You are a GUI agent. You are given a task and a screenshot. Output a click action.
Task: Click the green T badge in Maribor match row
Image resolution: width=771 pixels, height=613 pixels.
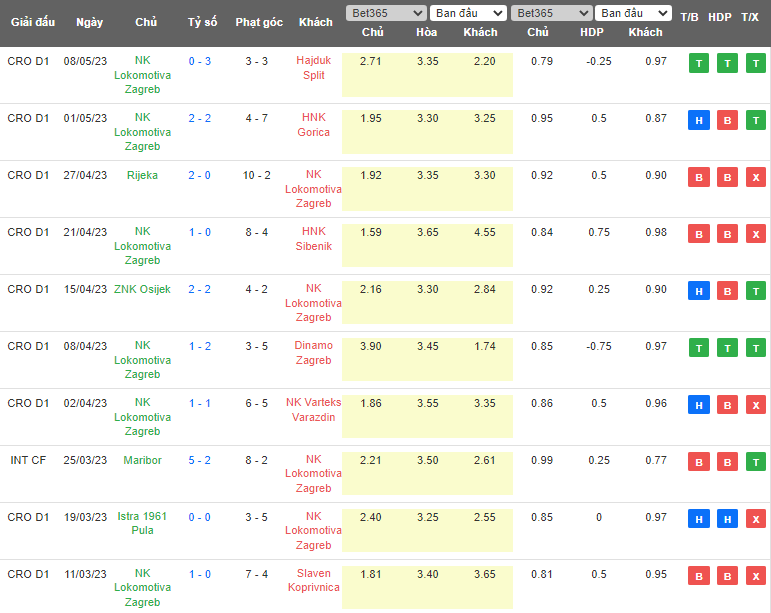click(x=755, y=463)
